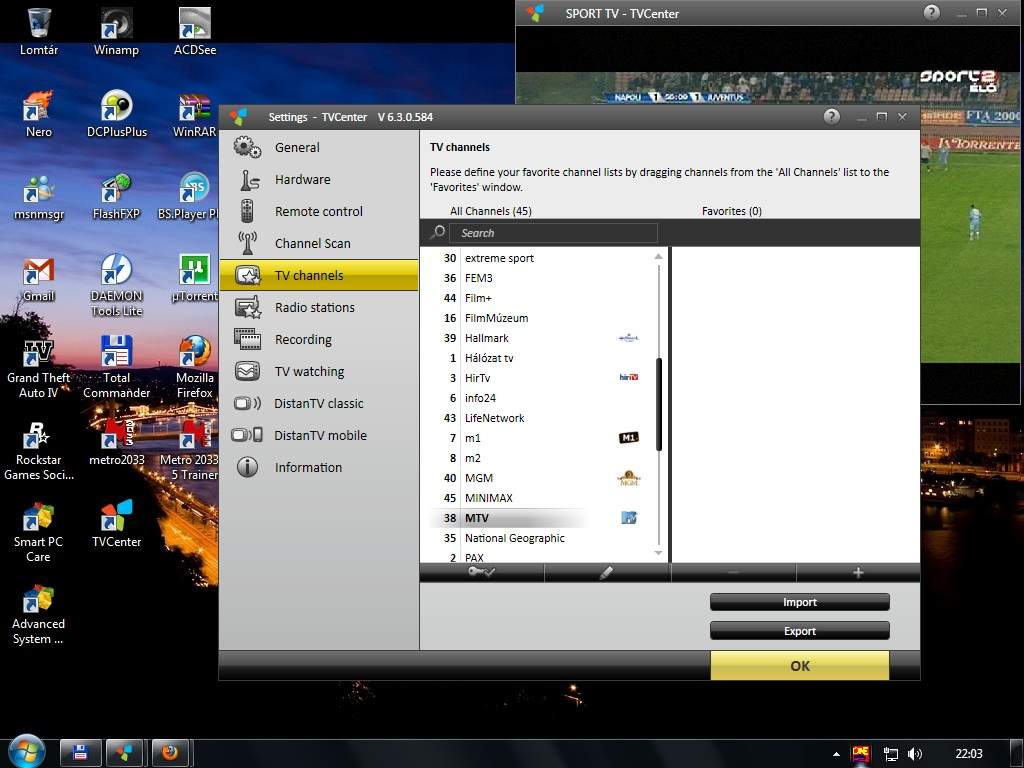Screen dimensions: 1024x768
Task: Open metro2033 desktop icon
Action: tap(116, 443)
